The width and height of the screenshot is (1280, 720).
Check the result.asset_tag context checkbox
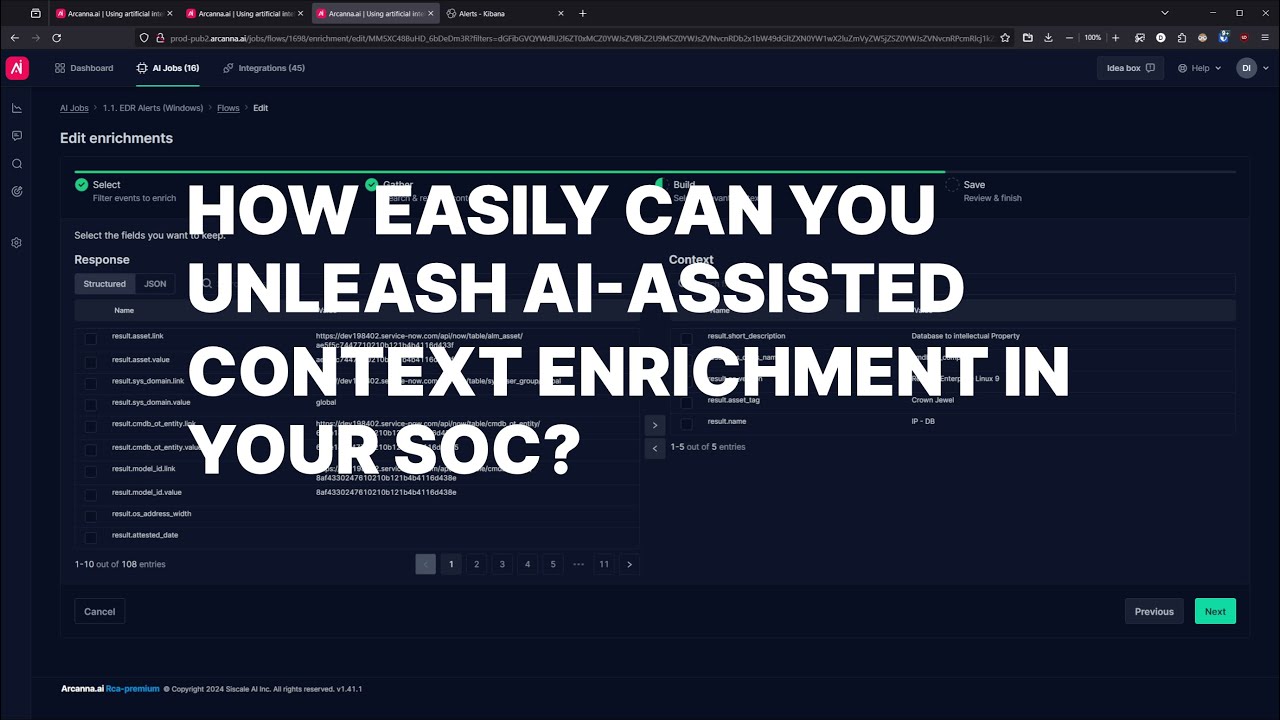pos(686,403)
